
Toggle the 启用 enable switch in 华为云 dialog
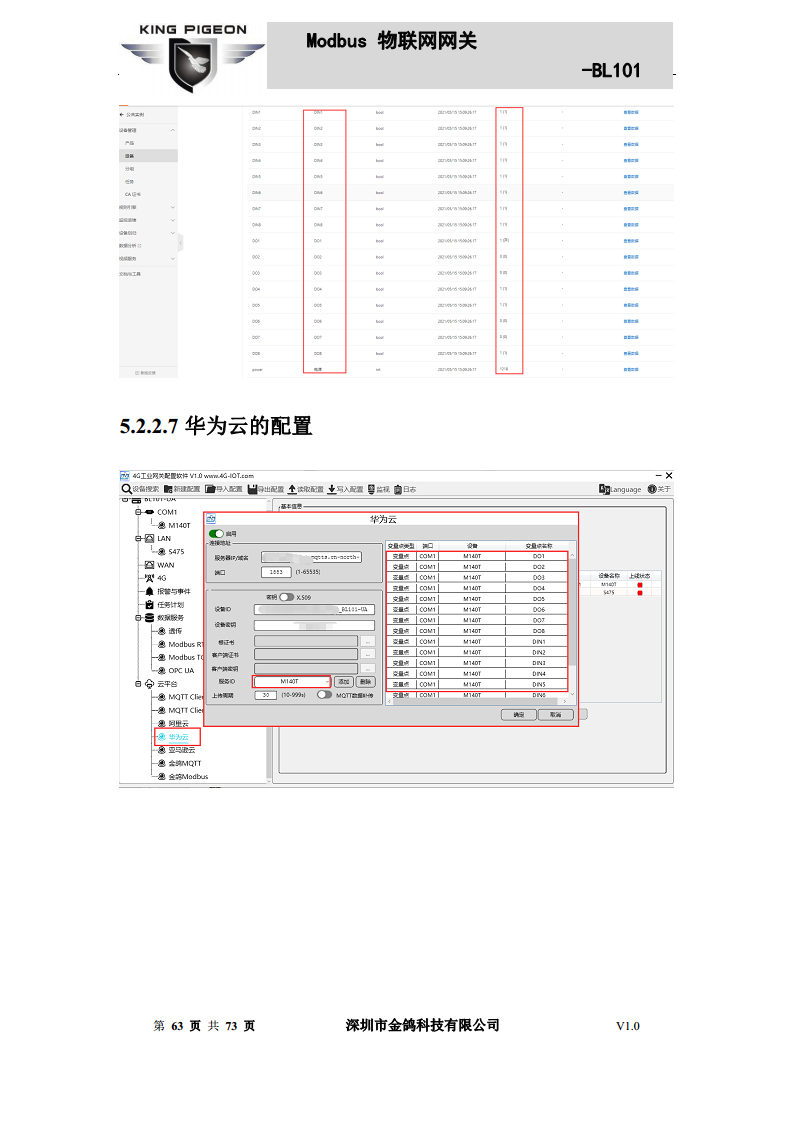216,534
